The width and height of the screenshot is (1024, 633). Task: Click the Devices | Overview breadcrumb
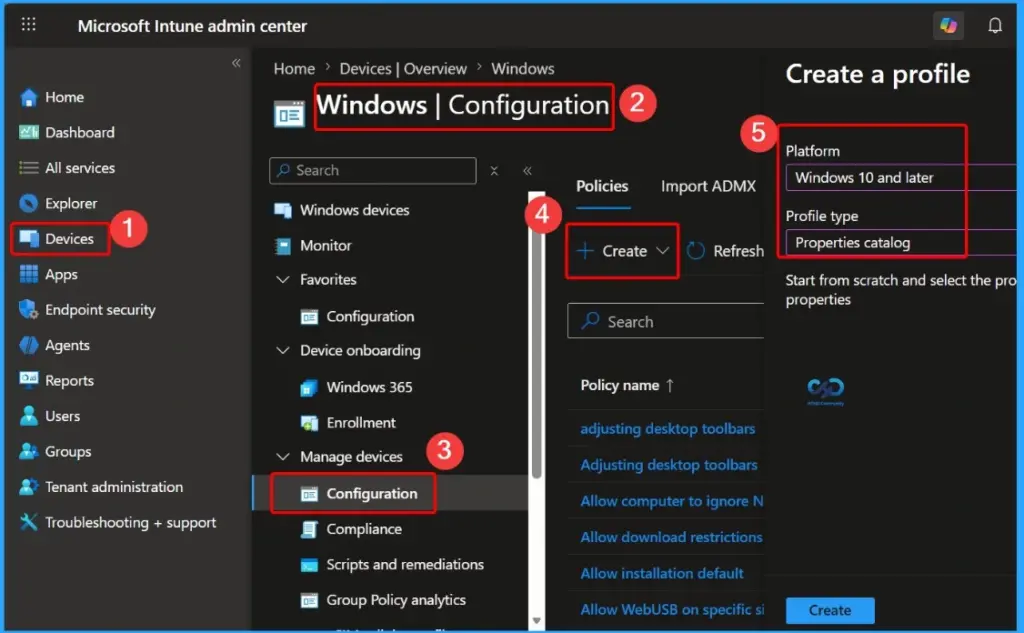(x=403, y=69)
